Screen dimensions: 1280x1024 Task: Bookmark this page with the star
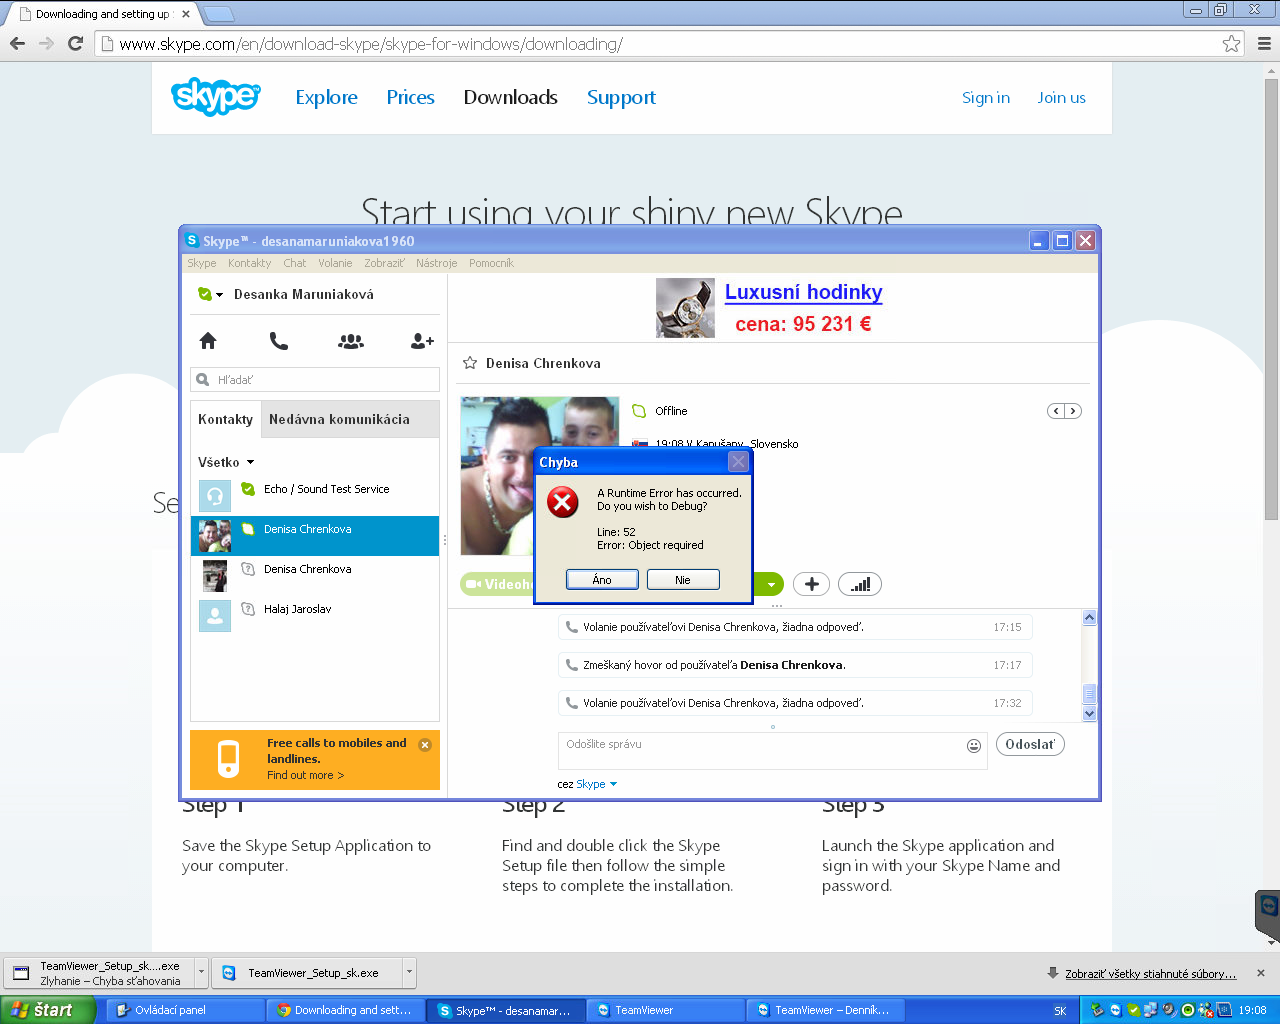[x=1231, y=43]
